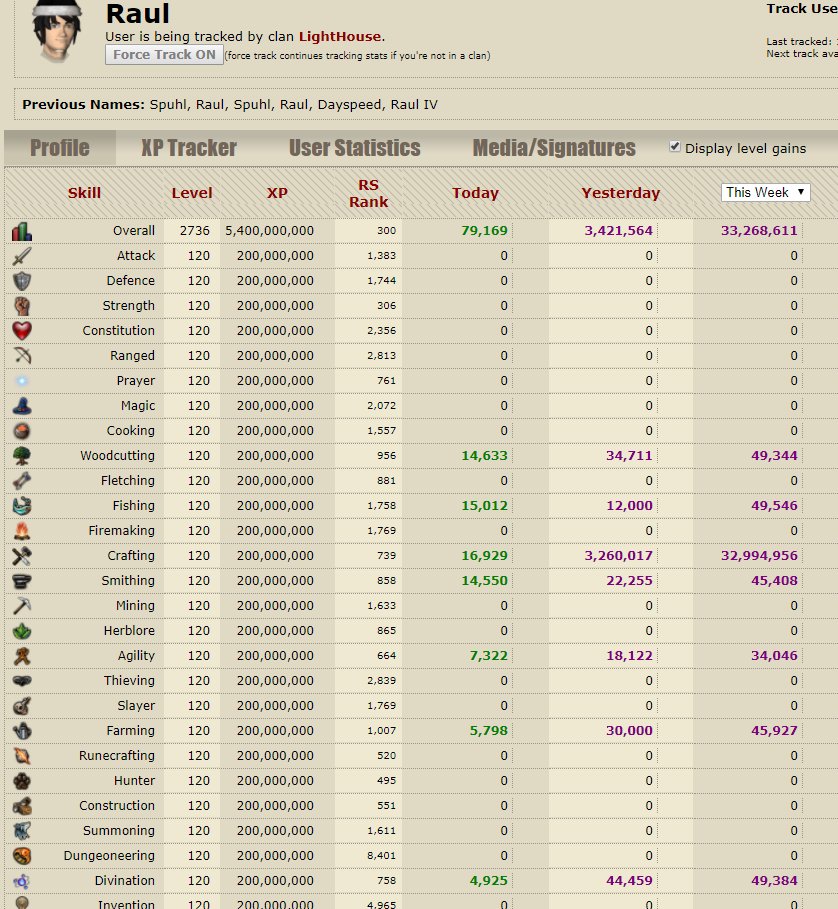Switch to the Profile tab
Viewport: 838px width, 909px height.
pyautogui.click(x=60, y=148)
